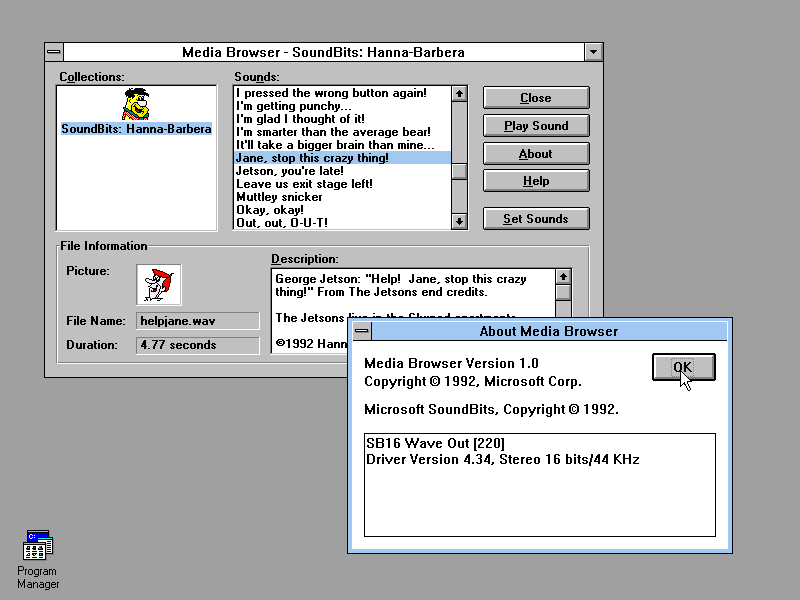Select 'Jane, stop this crazy thing!' sound
The height and width of the screenshot is (600, 800).
342,158
